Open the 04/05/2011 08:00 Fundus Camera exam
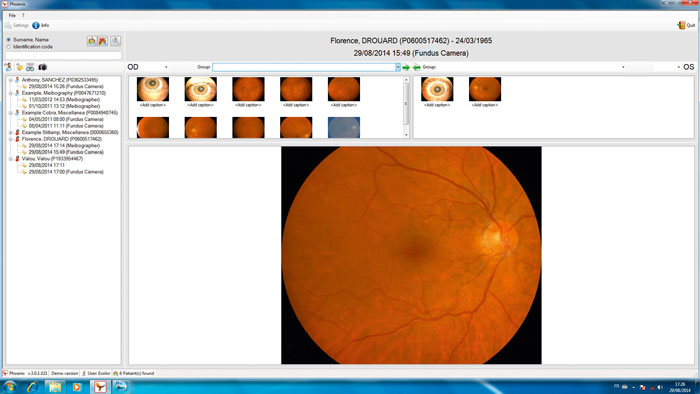Viewport: 700px width, 394px height. [66, 119]
